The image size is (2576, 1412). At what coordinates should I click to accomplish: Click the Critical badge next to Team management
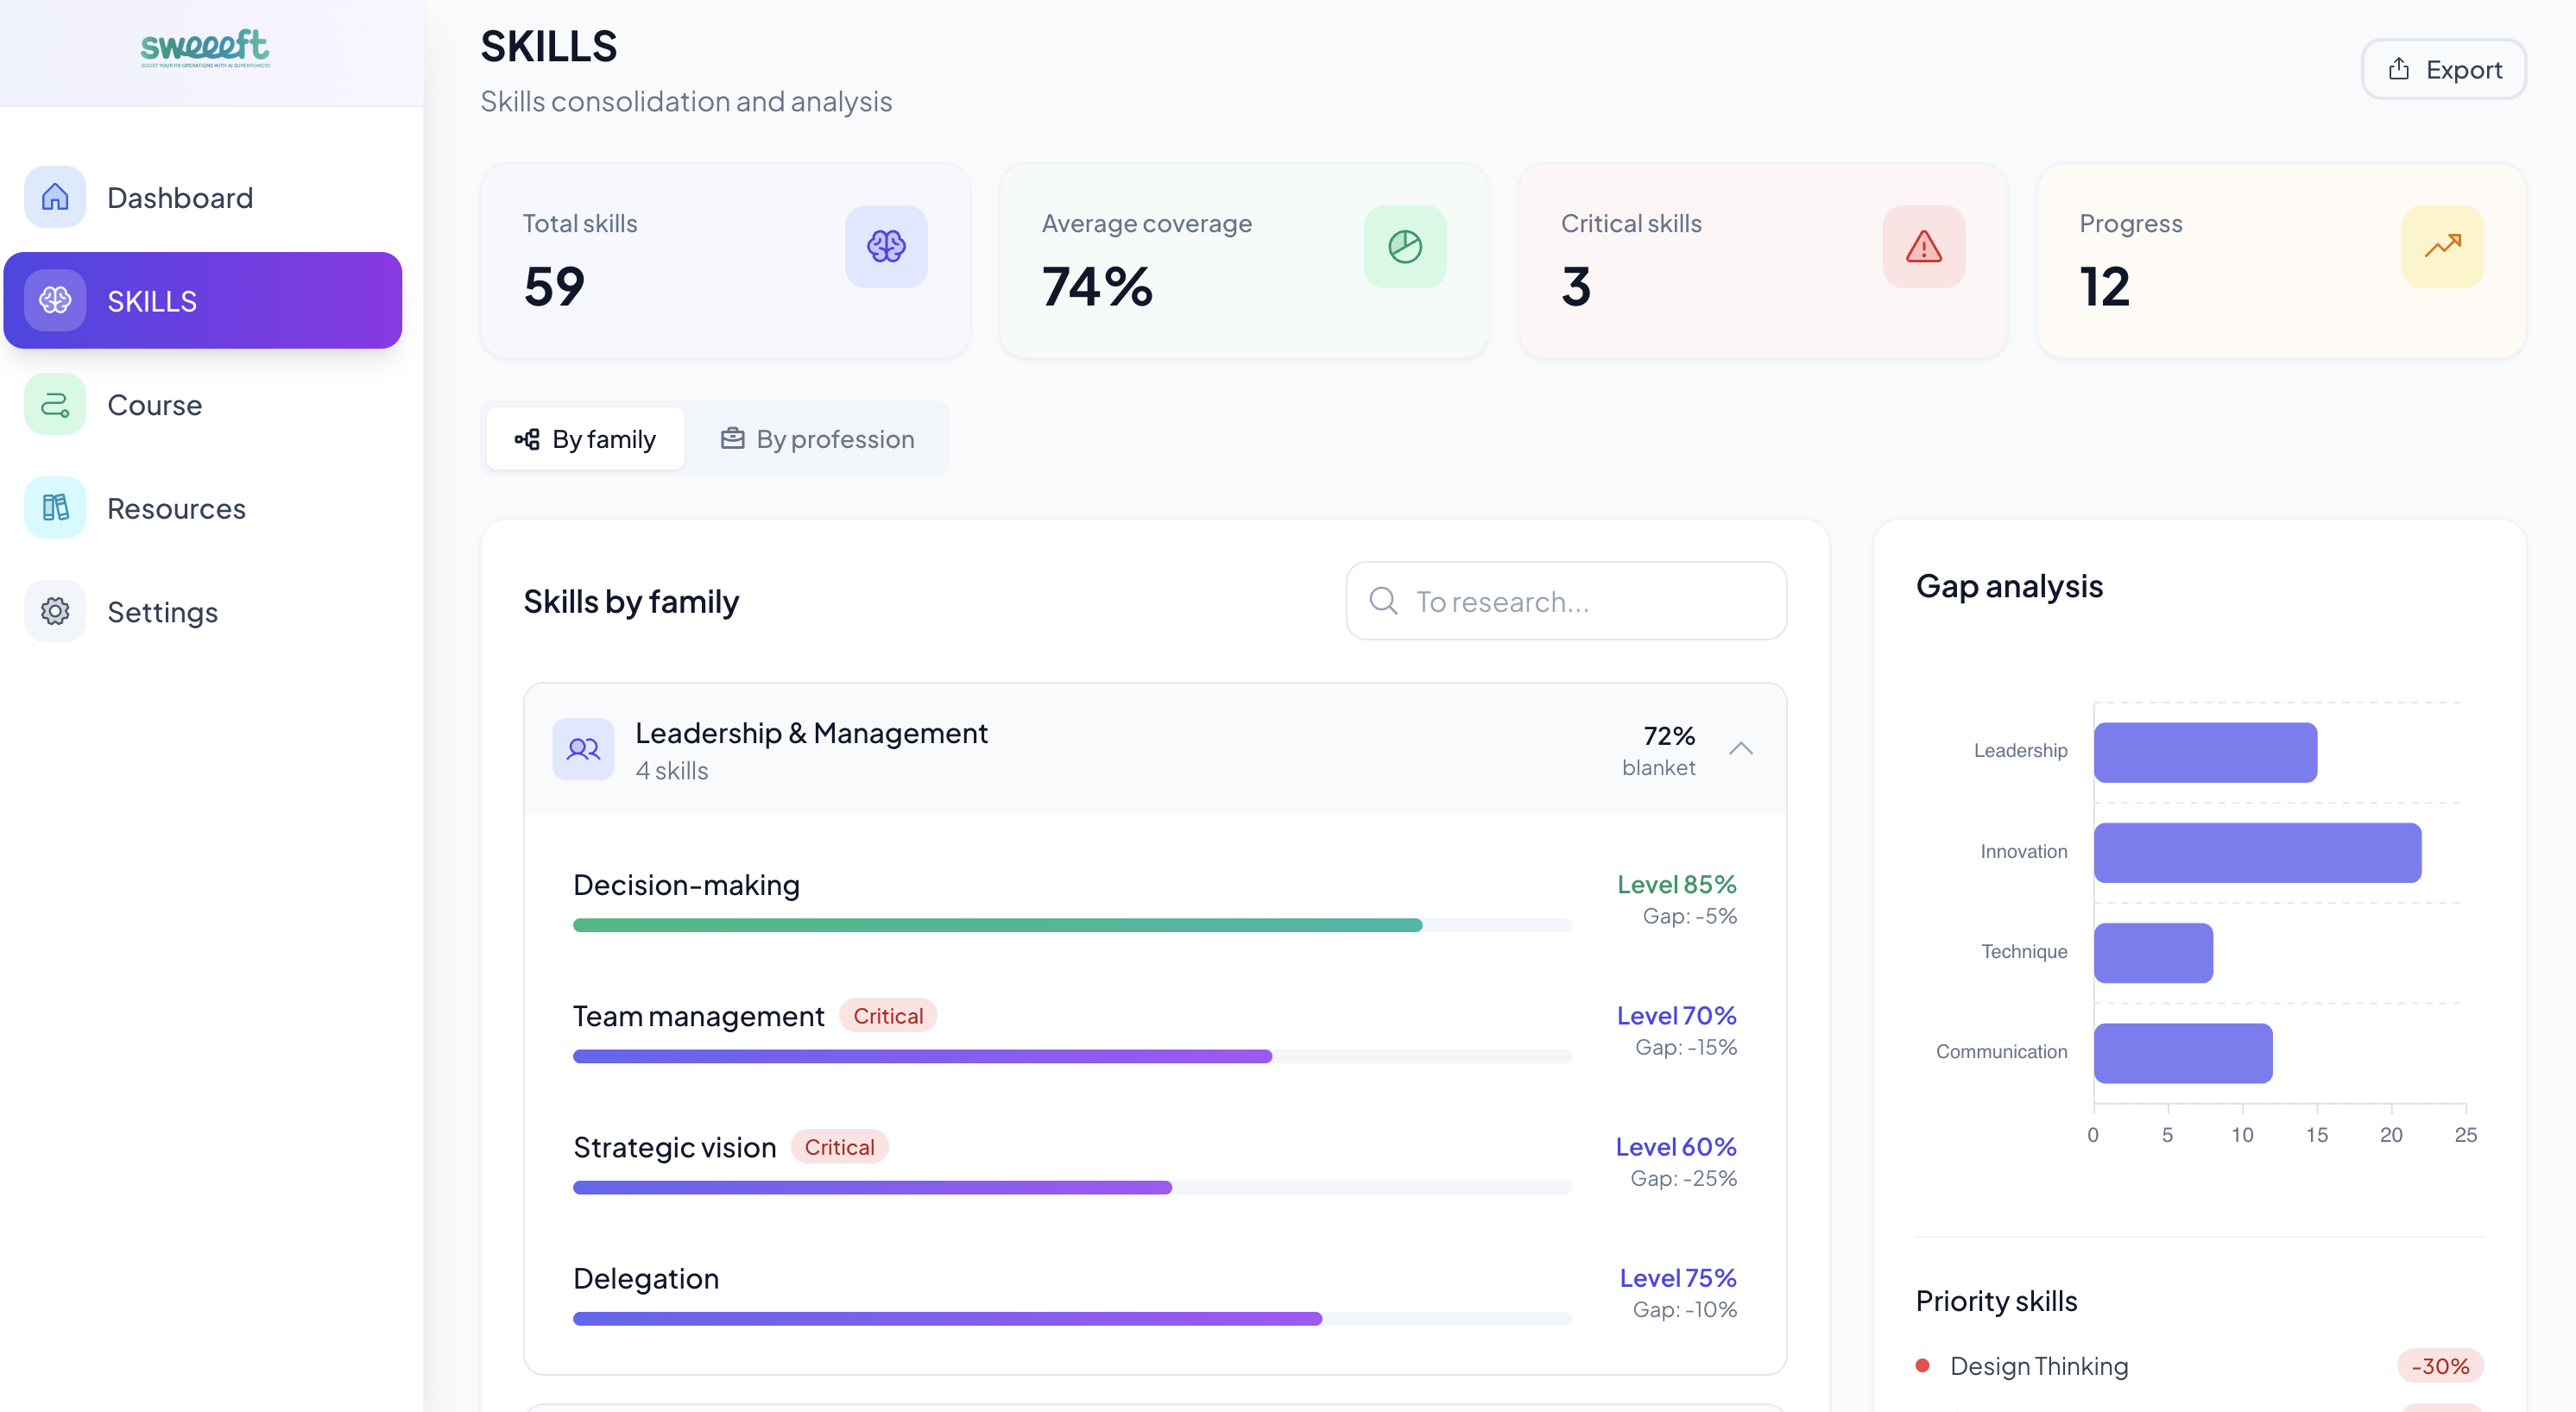tap(887, 1016)
